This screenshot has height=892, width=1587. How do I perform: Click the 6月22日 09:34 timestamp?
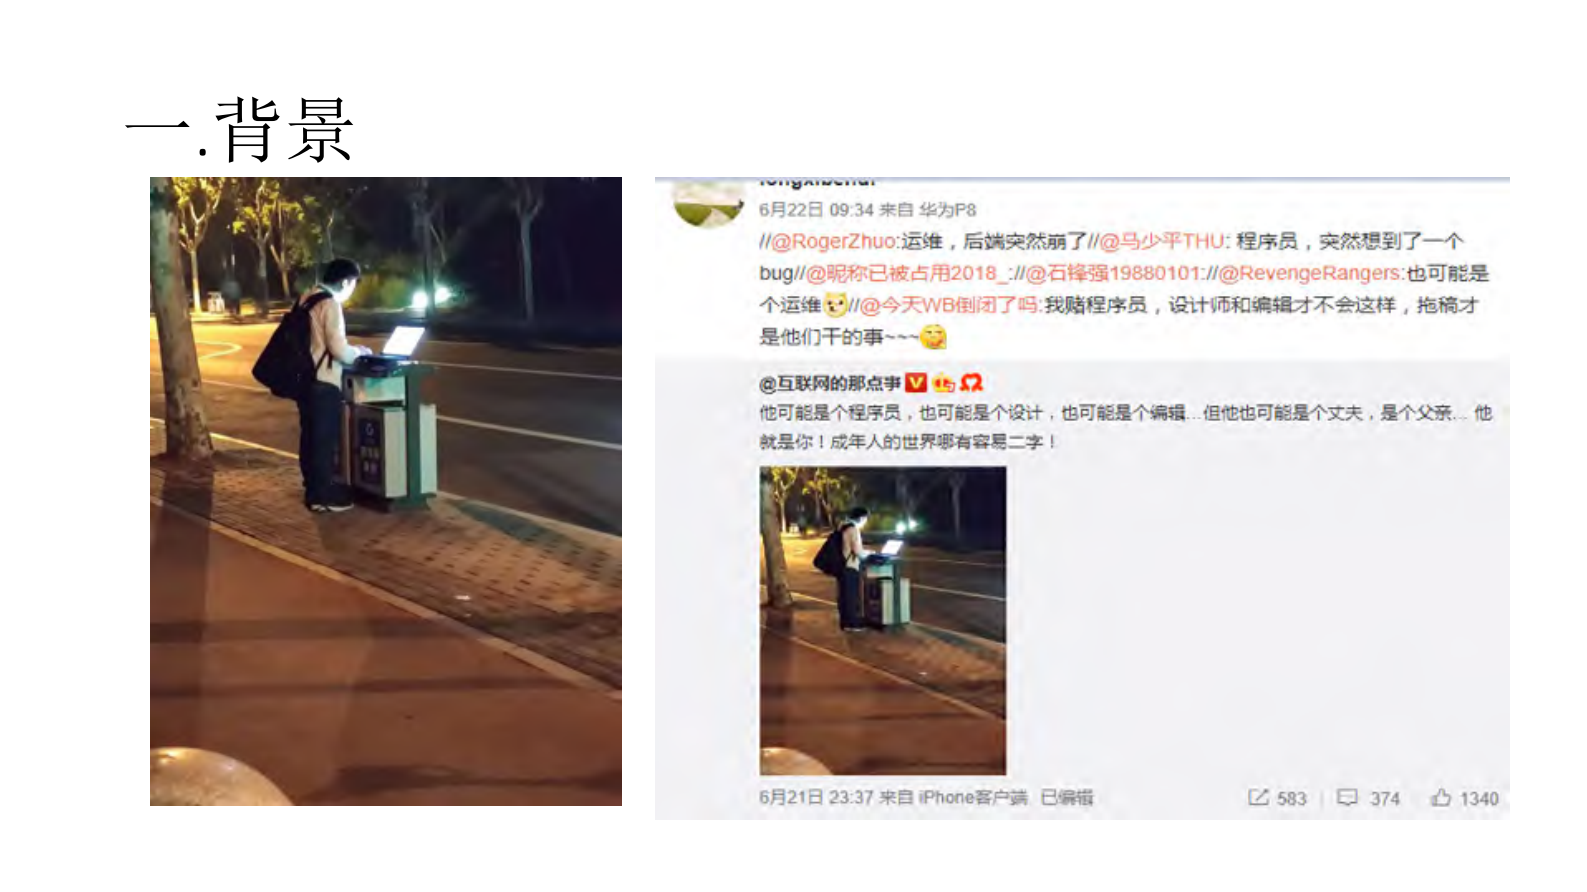816,210
